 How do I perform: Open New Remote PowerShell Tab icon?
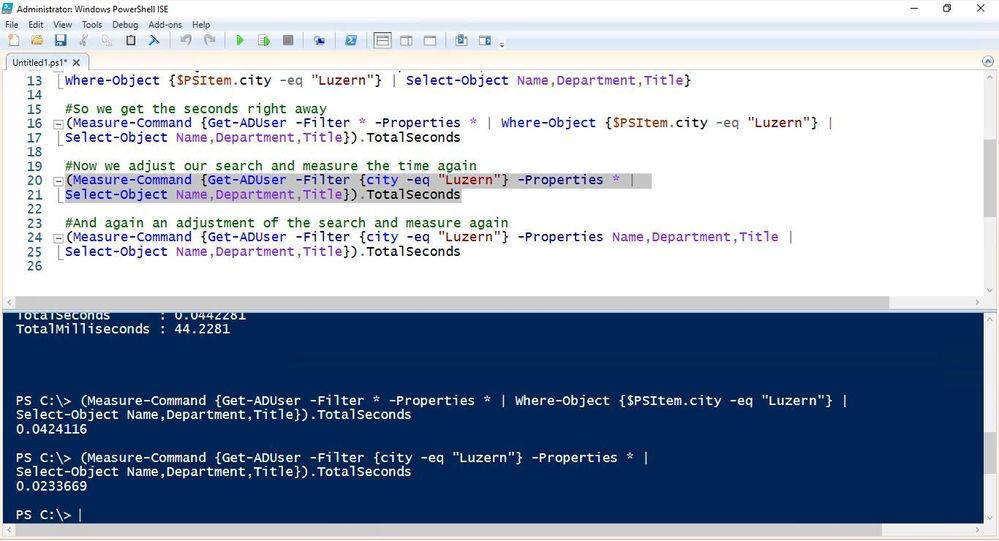(319, 41)
